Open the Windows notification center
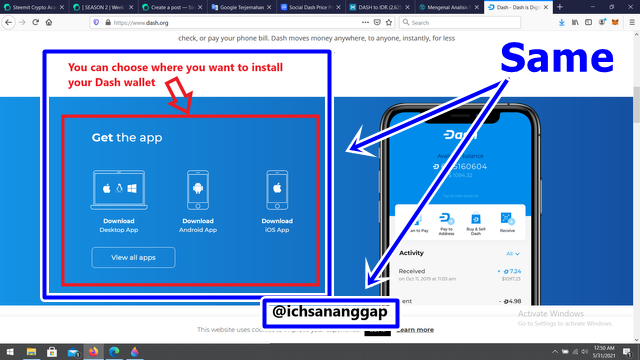Screen dimensions: 640x360 (627, 352)
